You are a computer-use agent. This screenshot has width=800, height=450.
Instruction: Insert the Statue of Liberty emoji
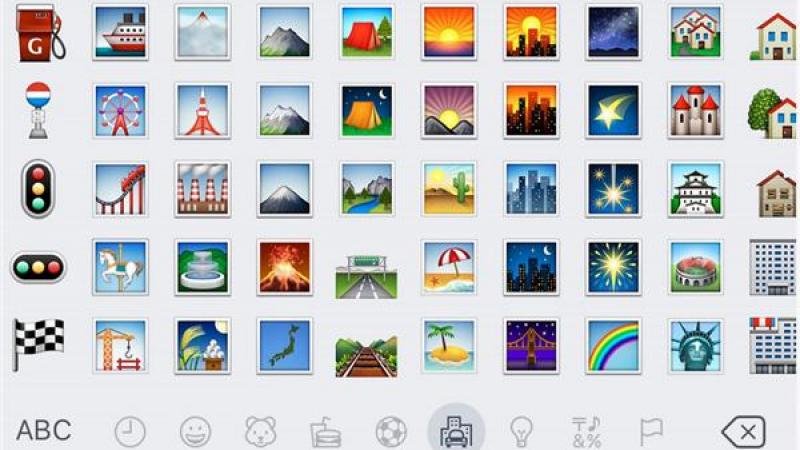pyautogui.click(x=695, y=346)
